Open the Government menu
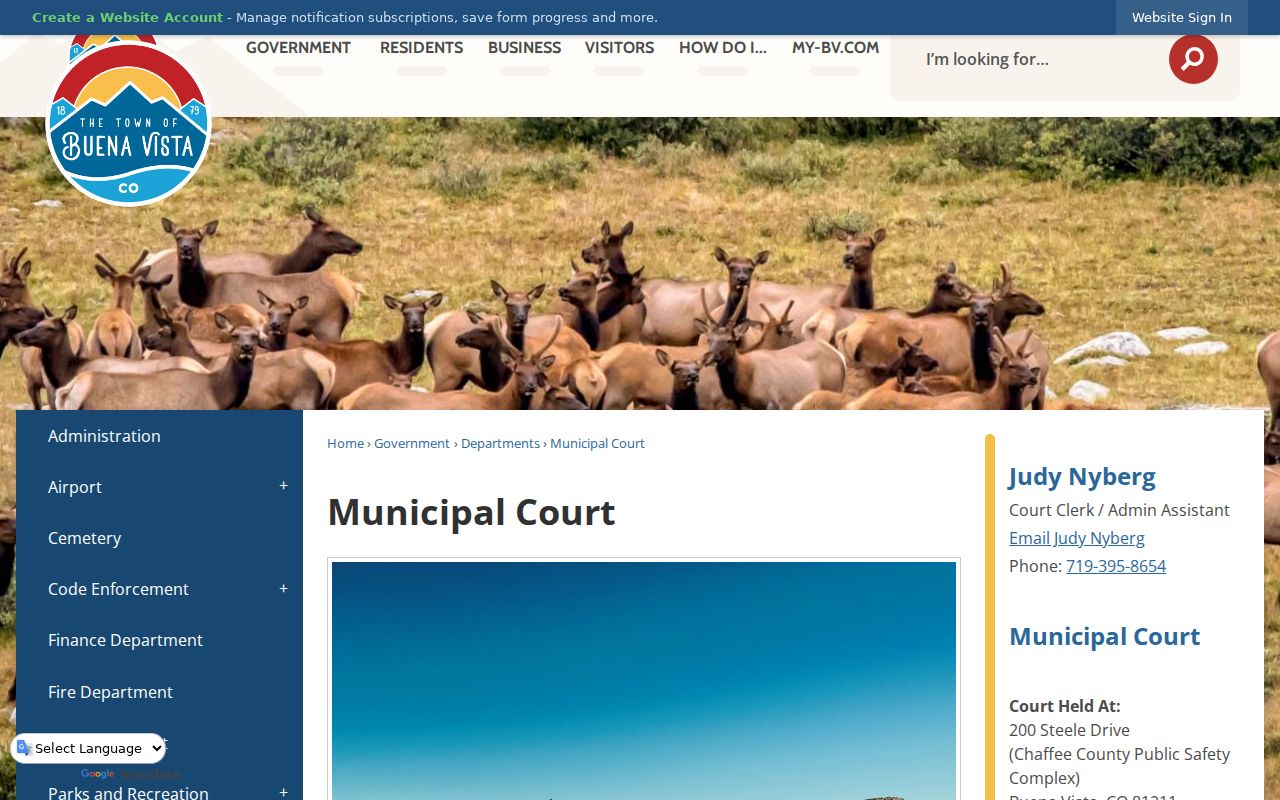 (298, 48)
